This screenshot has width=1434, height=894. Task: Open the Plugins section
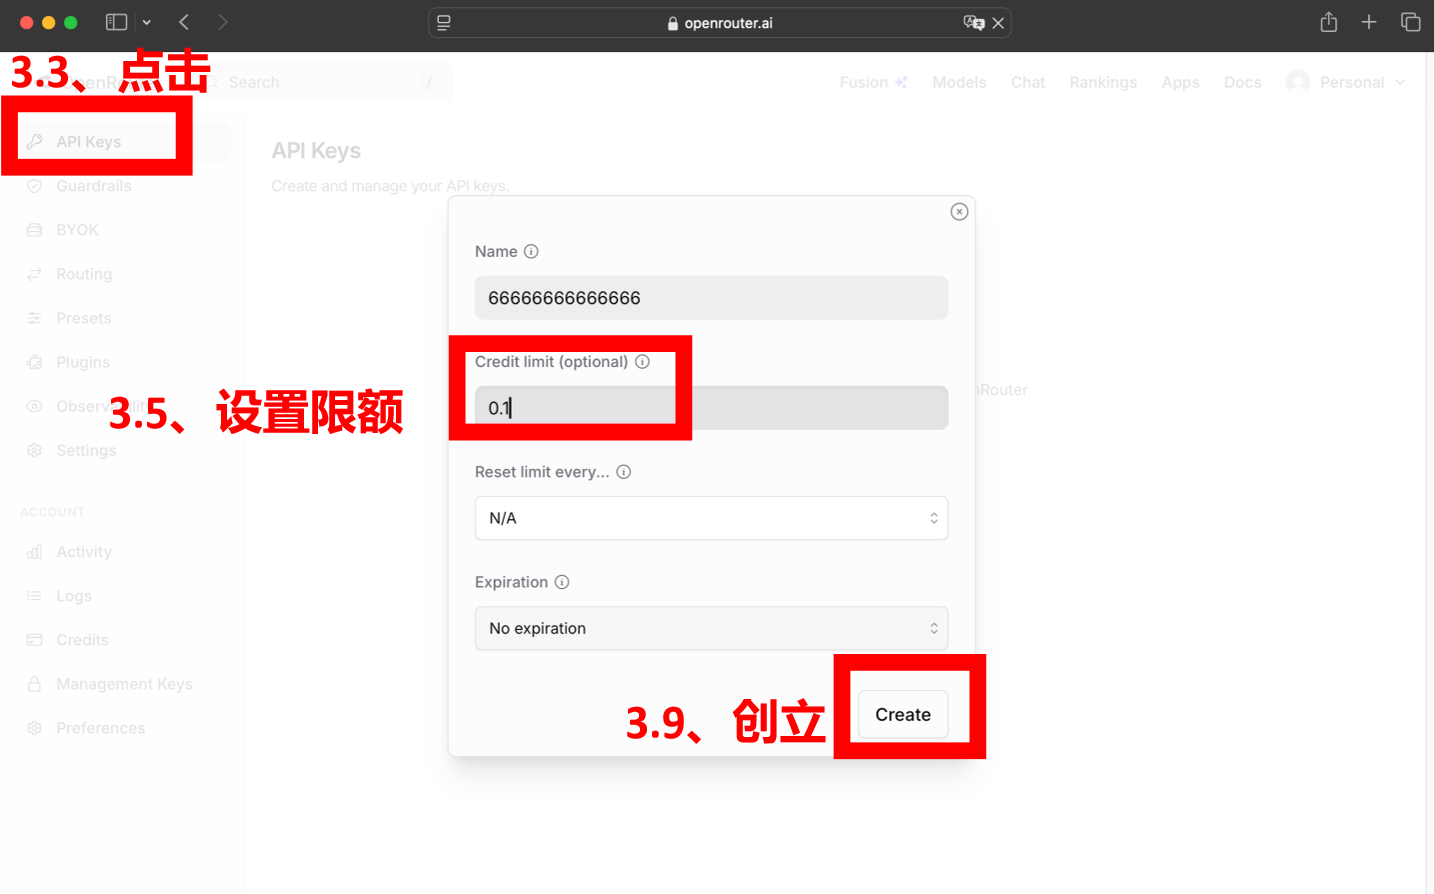pyautogui.click(x=85, y=361)
